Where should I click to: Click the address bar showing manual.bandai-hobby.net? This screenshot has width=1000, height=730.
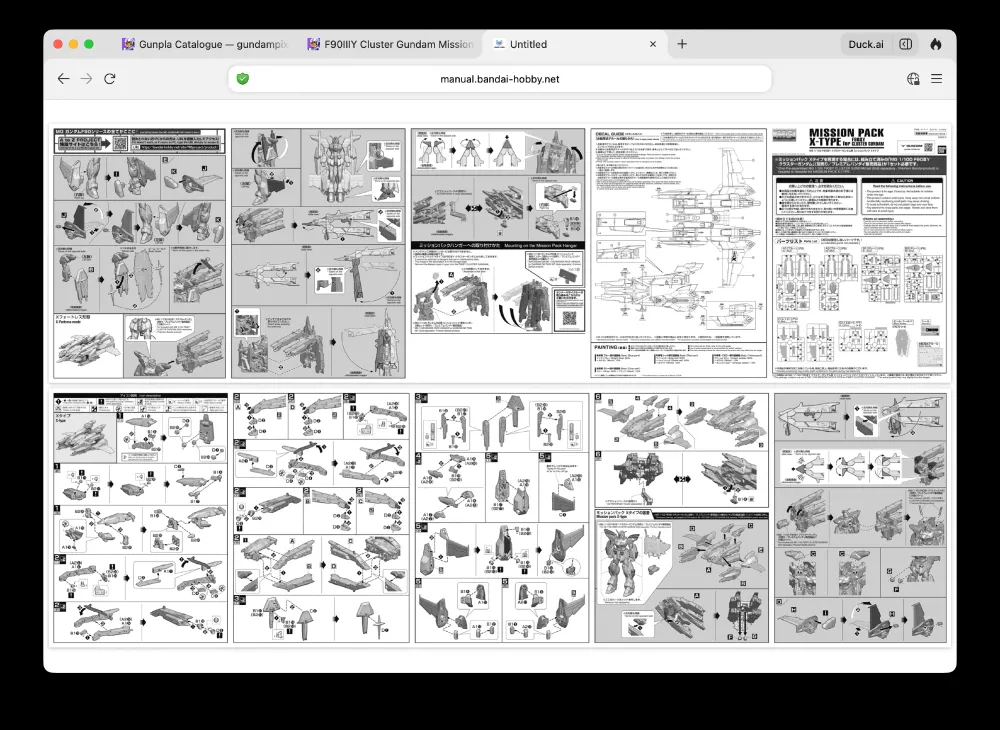tap(500, 79)
